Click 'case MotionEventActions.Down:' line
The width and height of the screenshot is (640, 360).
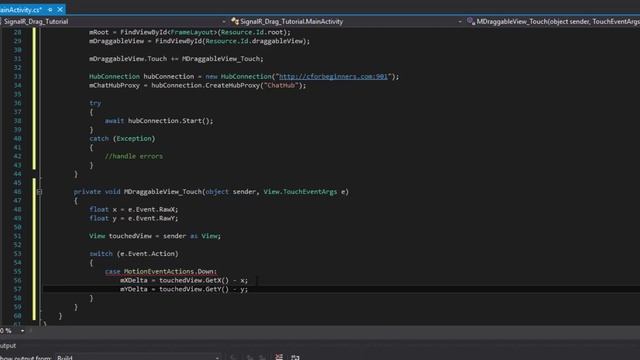coord(161,271)
